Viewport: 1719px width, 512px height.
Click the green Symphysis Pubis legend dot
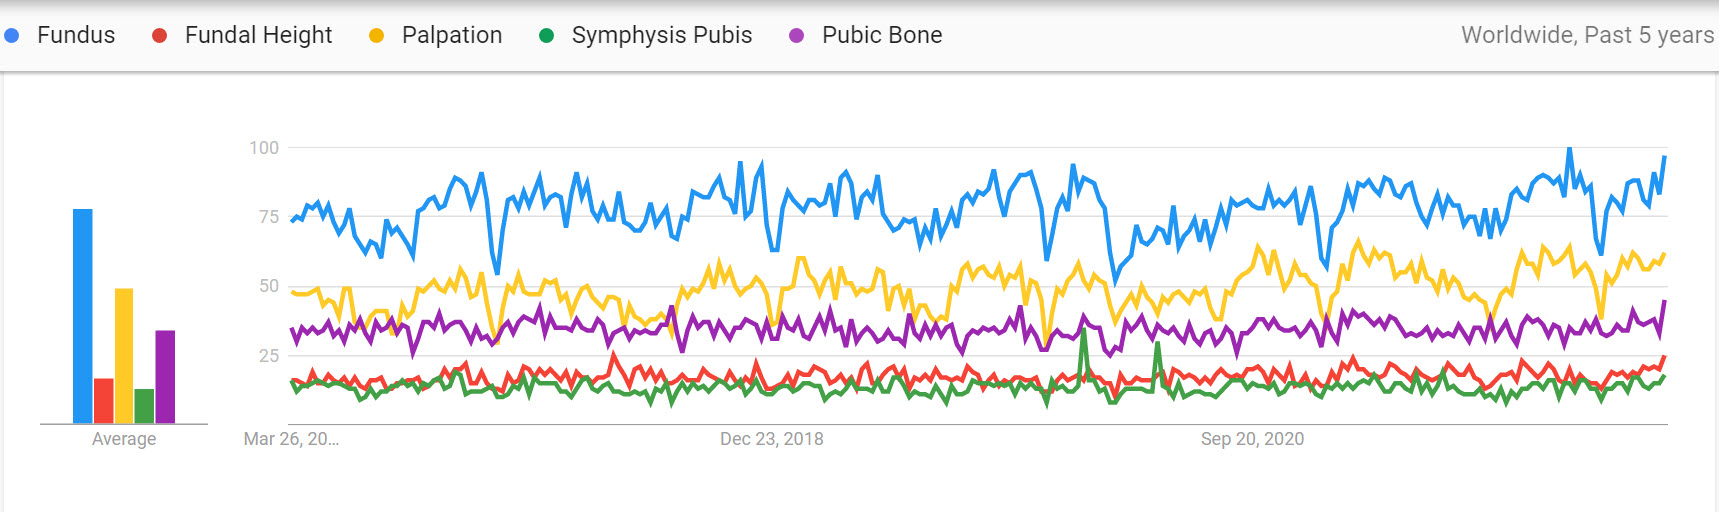546,35
